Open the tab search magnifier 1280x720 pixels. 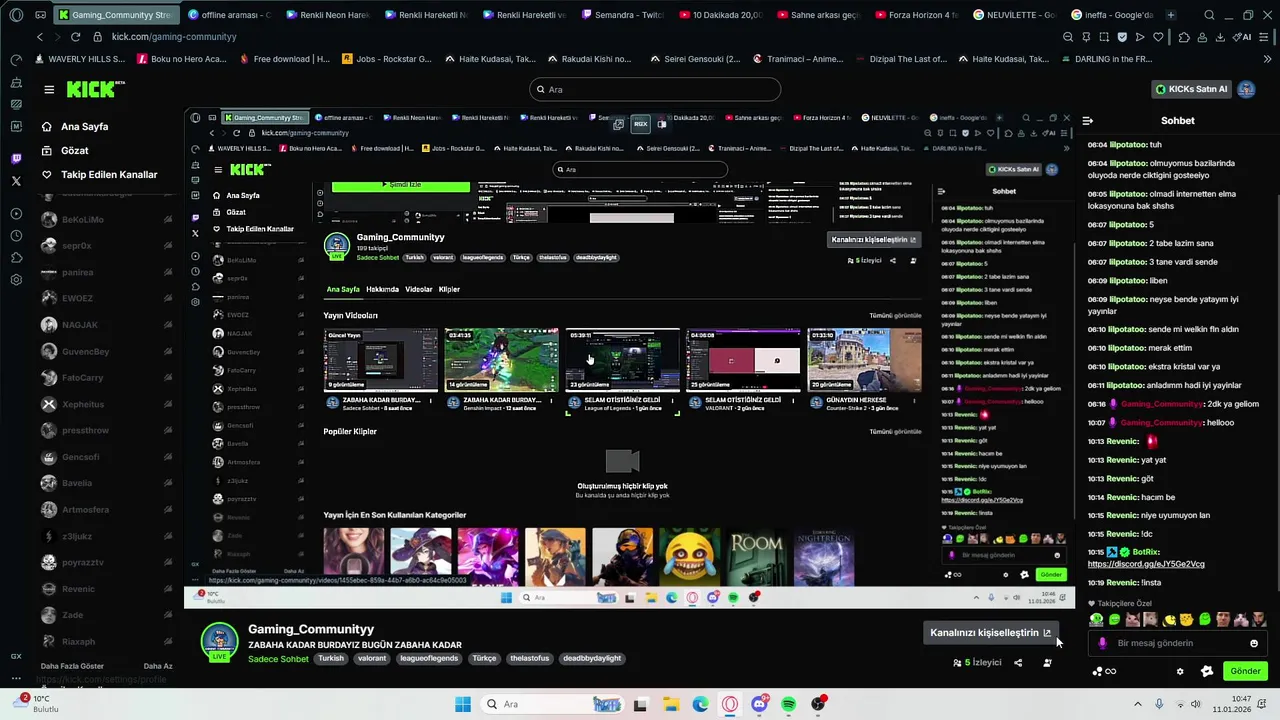point(1209,15)
